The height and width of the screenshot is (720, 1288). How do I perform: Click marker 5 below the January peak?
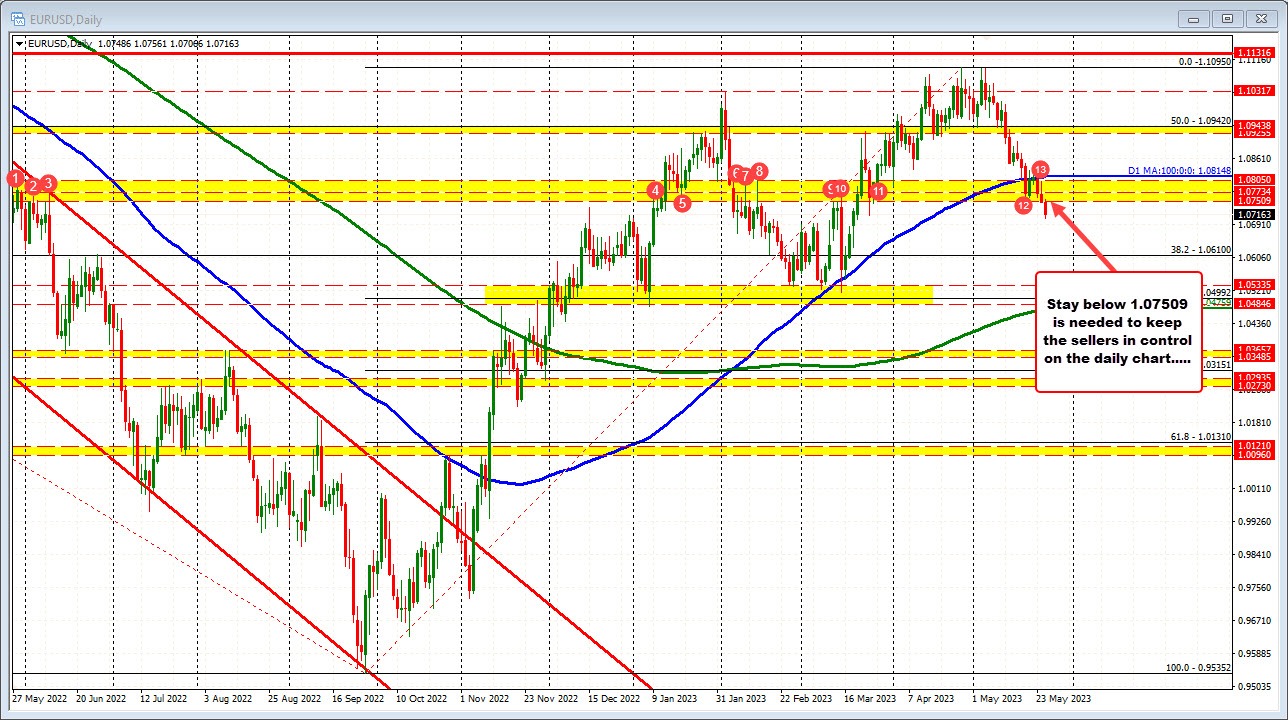pos(682,203)
